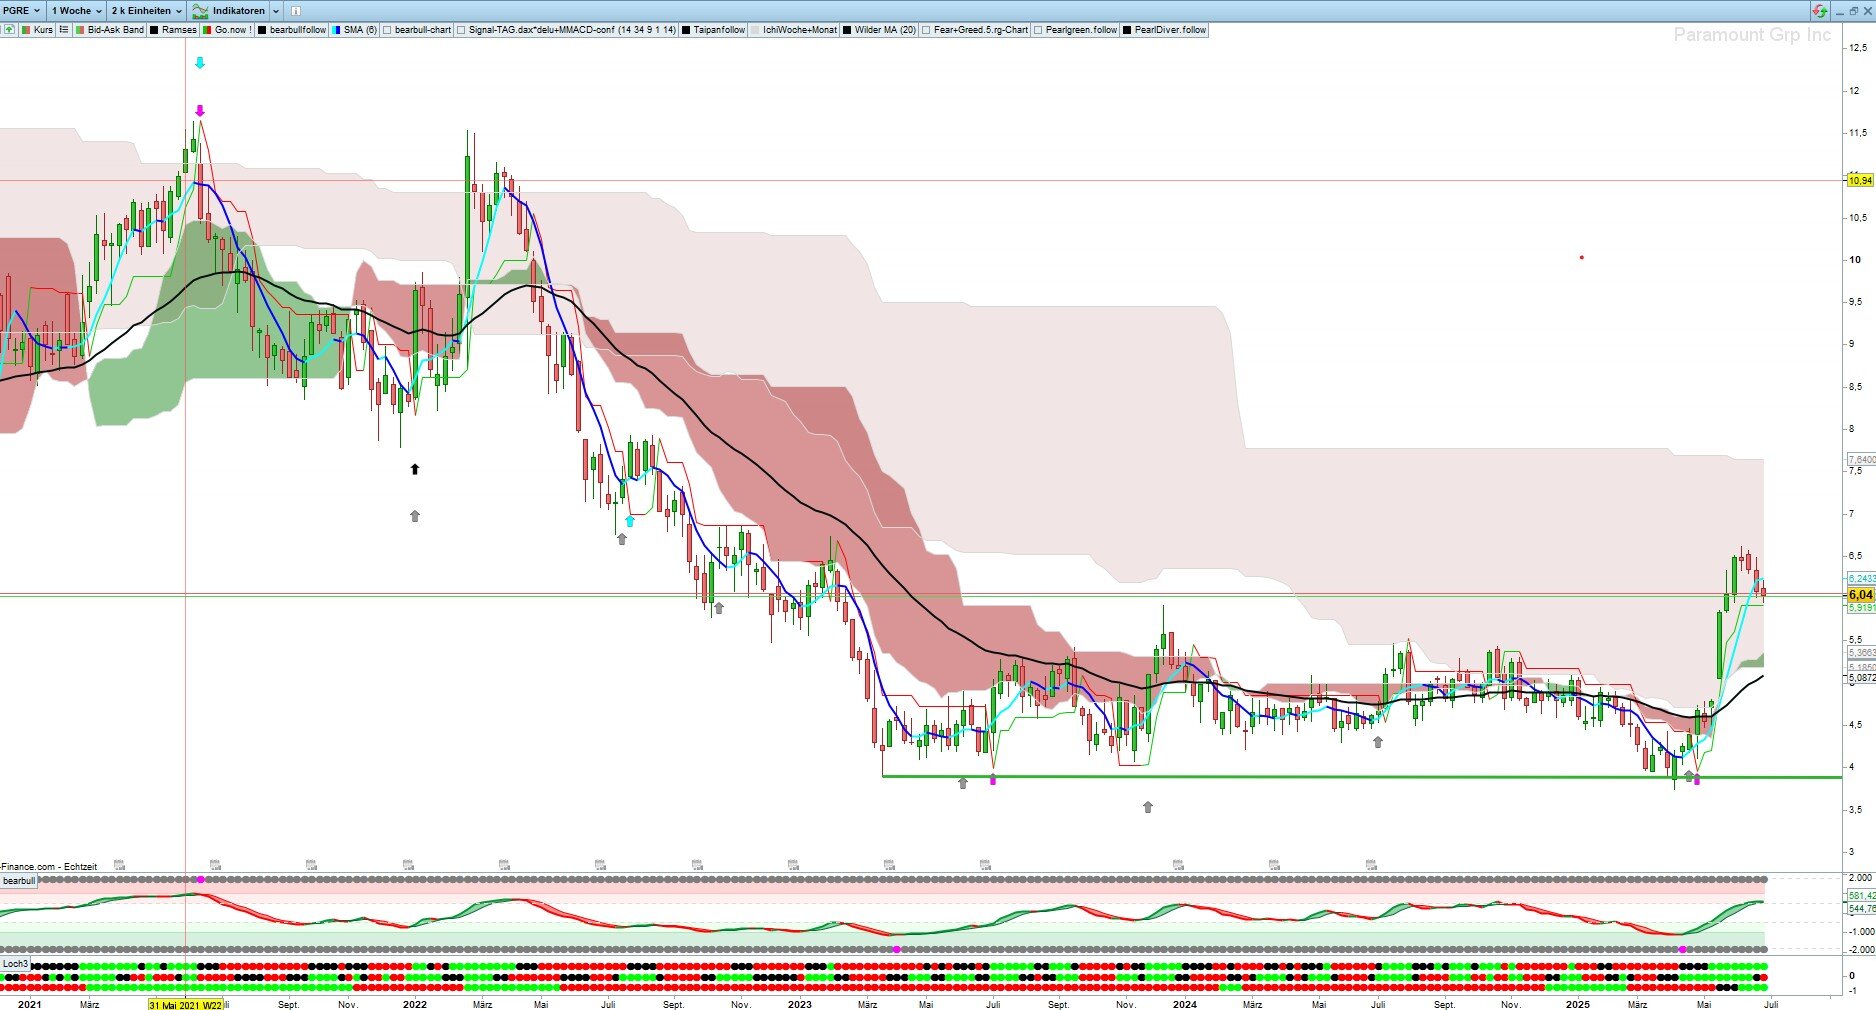Toggle the Signal-TAG.dax indicator checkbox
This screenshot has height=1010, width=1876.
(x=461, y=30)
